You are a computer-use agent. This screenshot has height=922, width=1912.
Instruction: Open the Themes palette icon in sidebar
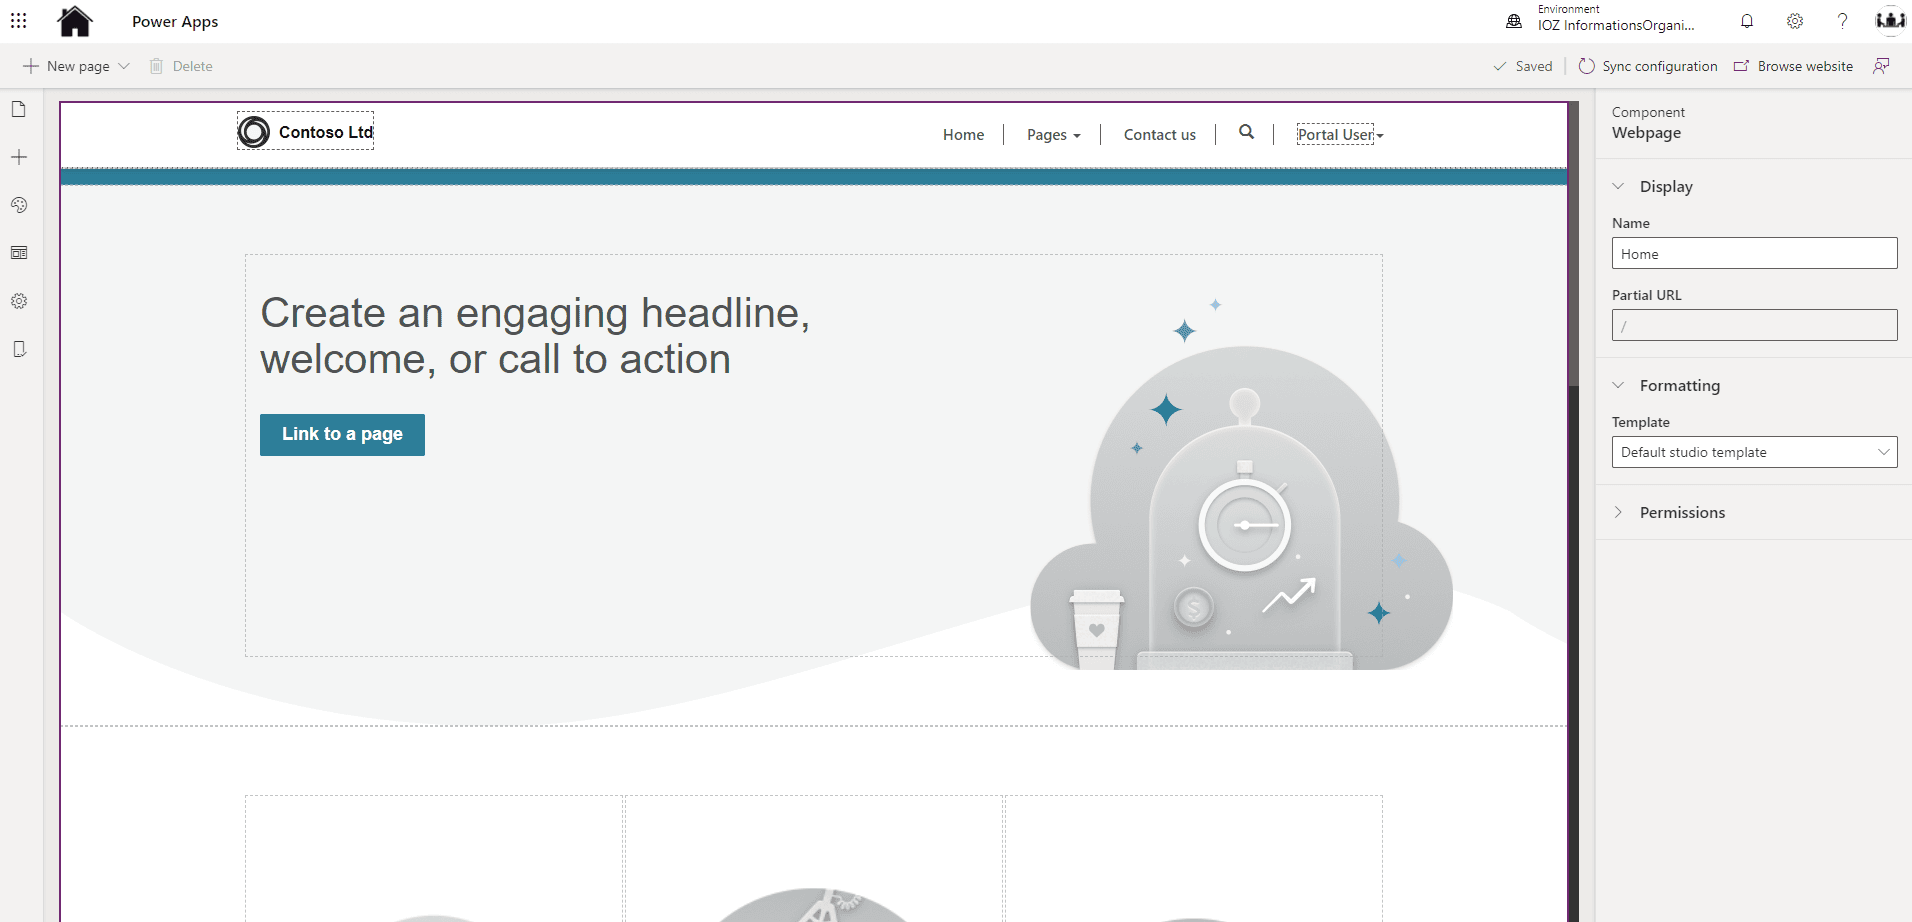(19, 205)
